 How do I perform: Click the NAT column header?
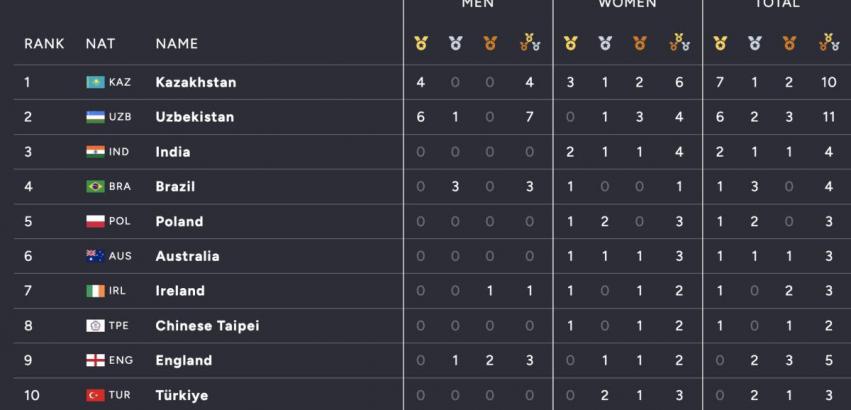[x=100, y=43]
